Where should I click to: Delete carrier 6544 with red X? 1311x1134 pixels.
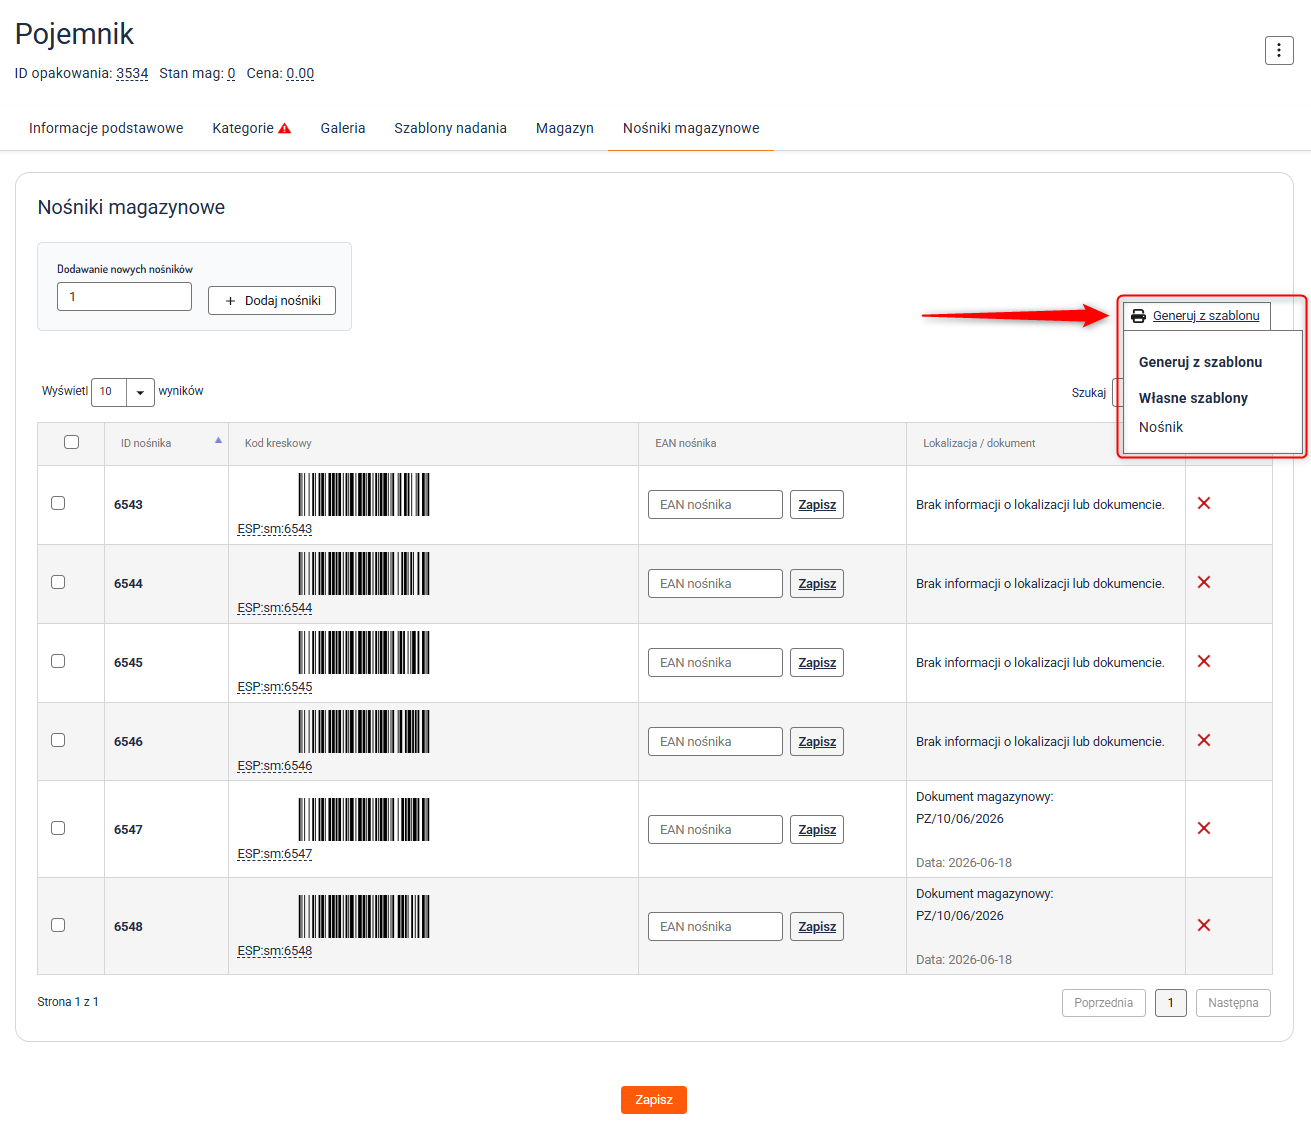click(1204, 582)
